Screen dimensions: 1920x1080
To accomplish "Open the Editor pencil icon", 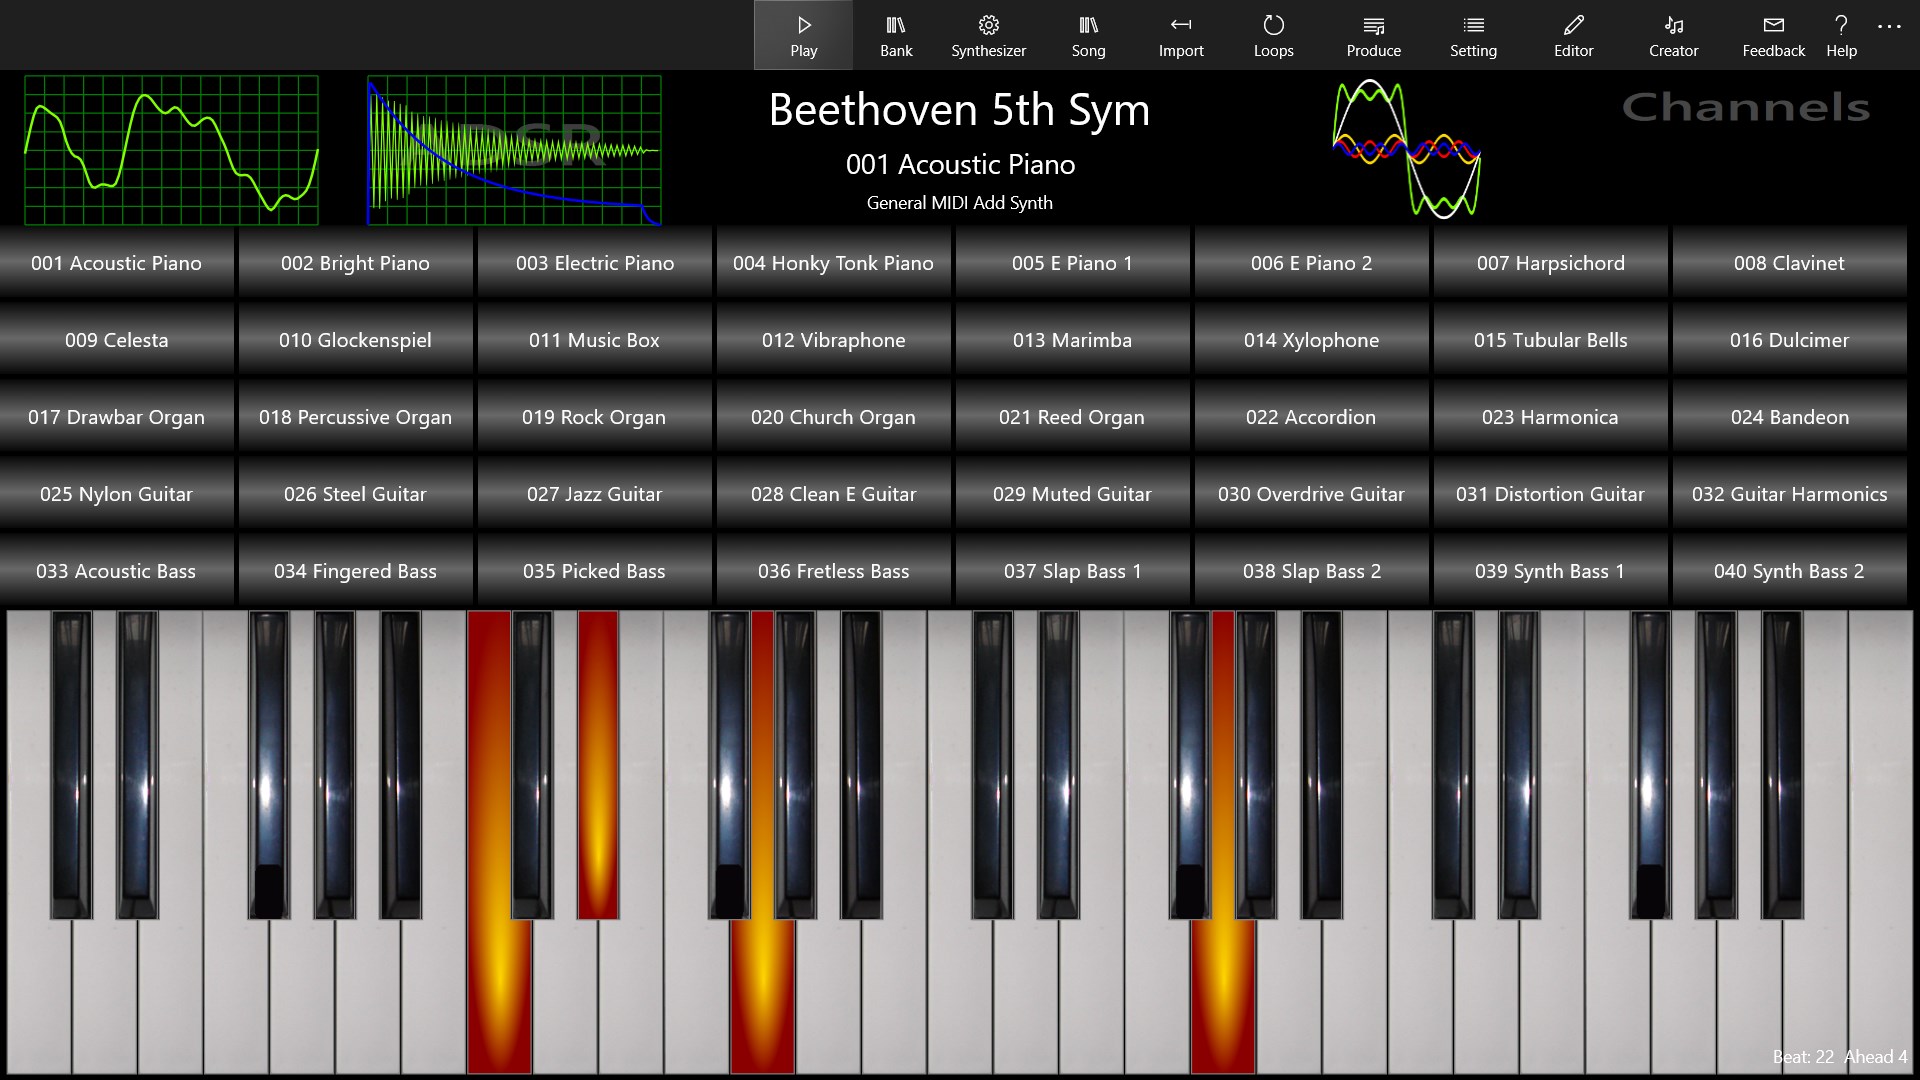I will click(x=1573, y=26).
